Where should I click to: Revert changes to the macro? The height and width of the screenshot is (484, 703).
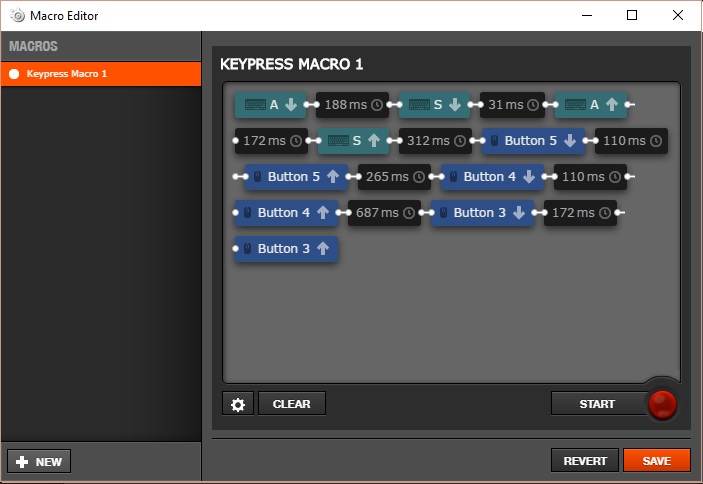point(585,461)
